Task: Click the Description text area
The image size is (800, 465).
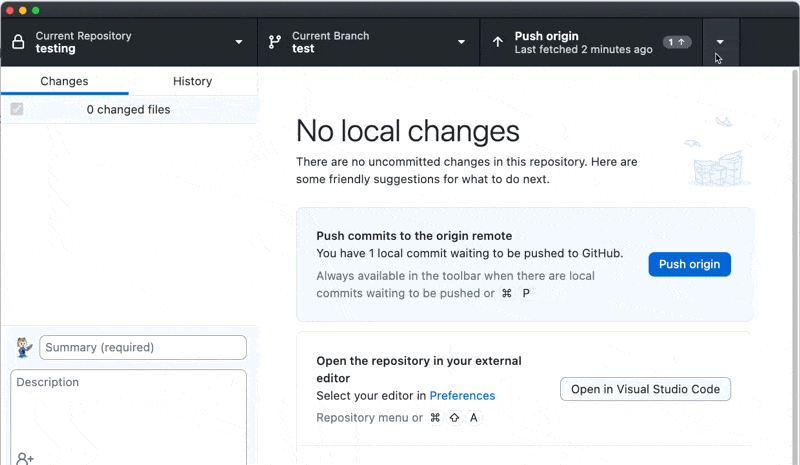Action: coord(129,418)
